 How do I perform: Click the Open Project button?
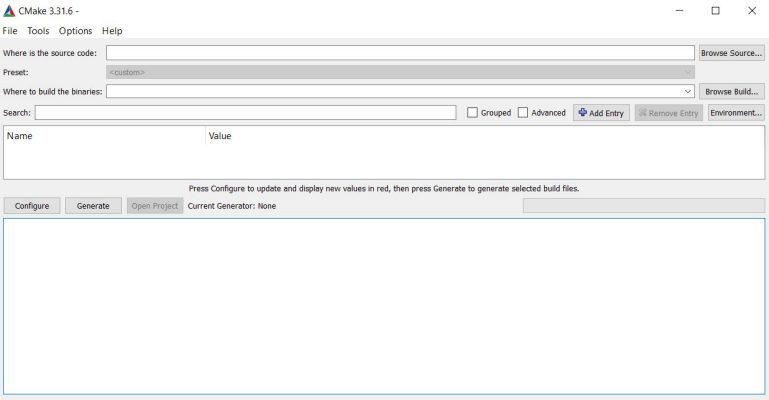coord(154,206)
